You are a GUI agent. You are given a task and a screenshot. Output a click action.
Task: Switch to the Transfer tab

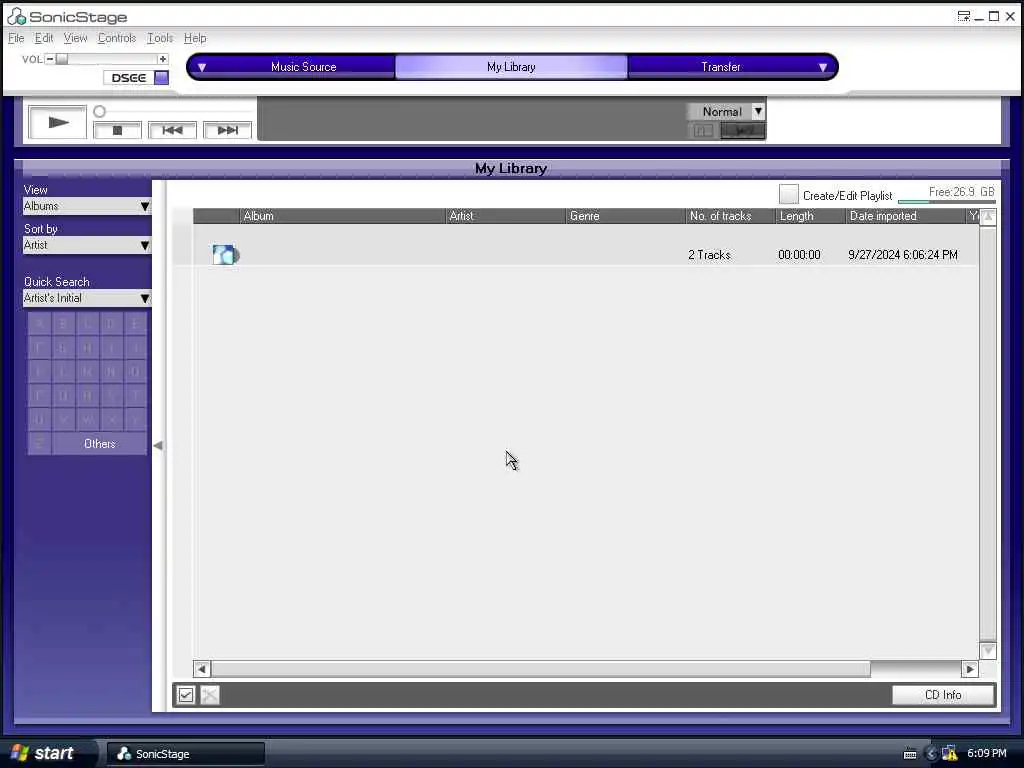tap(720, 67)
